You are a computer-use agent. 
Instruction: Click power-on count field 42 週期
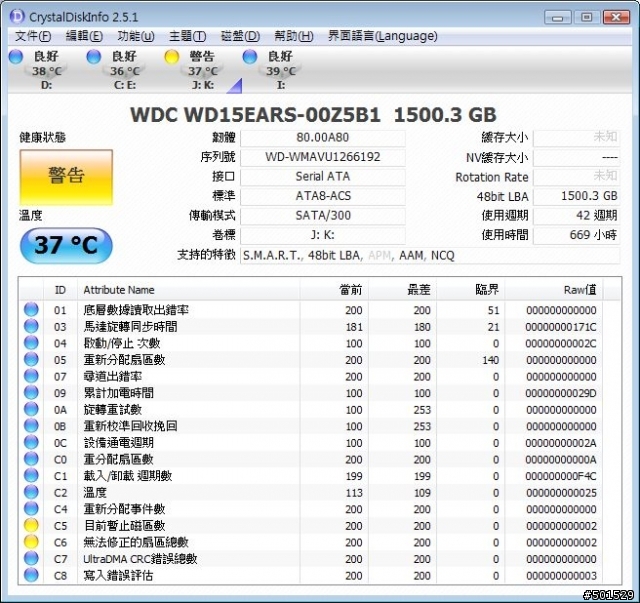[x=577, y=216]
